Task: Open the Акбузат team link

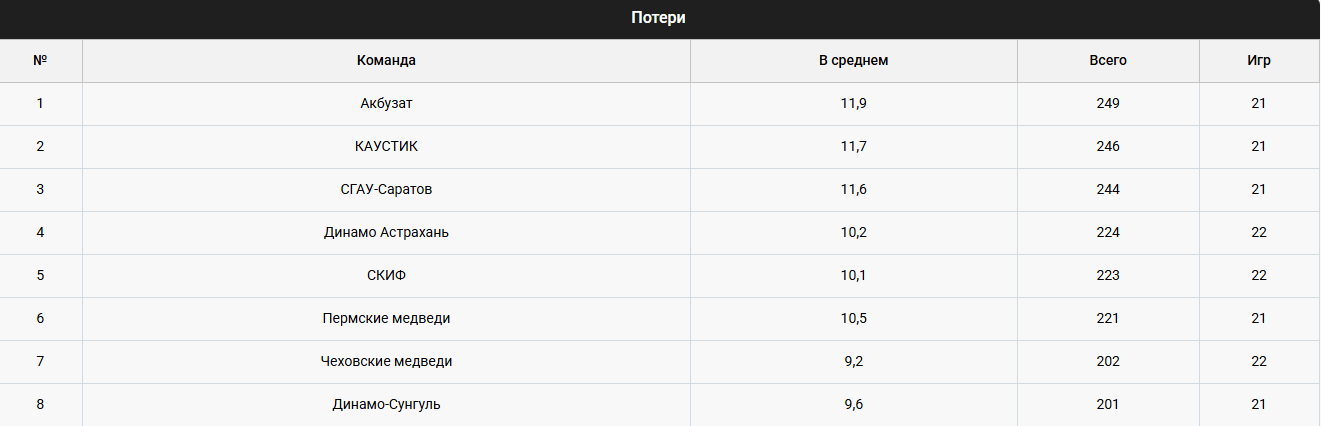Action: (386, 103)
